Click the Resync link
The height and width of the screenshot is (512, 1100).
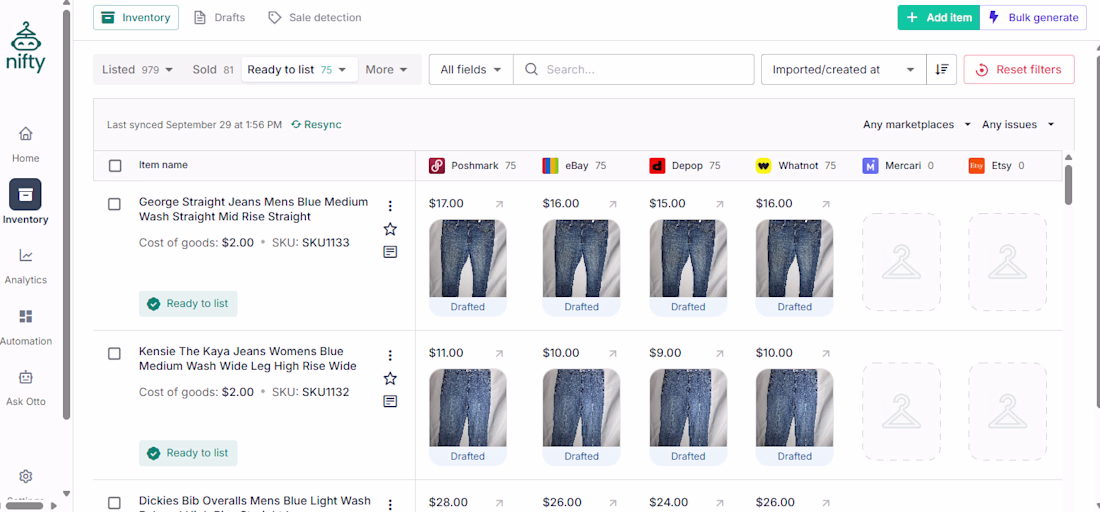[x=316, y=124]
